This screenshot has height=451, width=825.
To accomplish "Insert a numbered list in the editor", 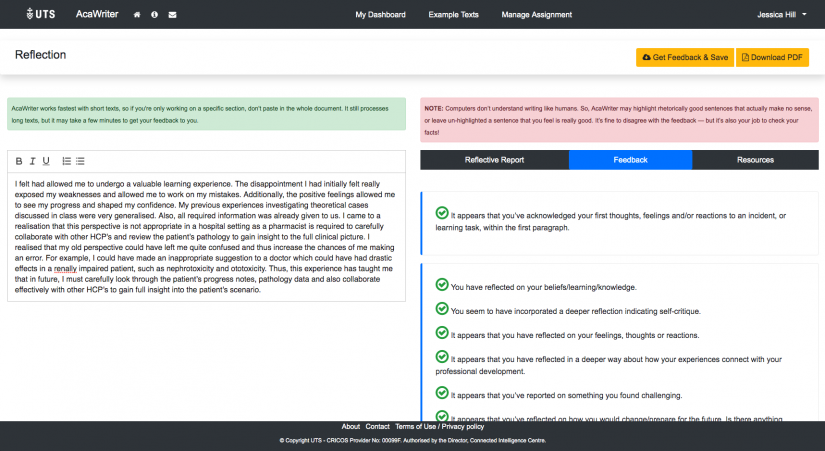I will [66, 161].
